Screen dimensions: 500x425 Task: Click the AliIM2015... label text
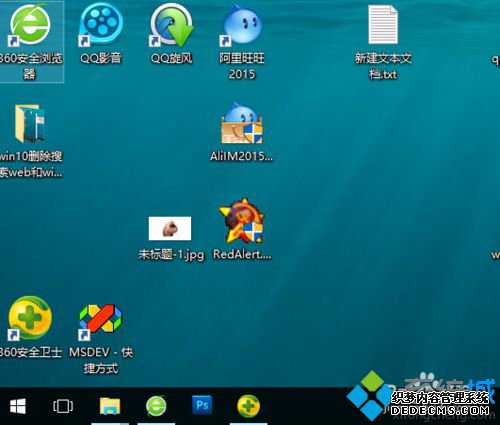click(241, 156)
